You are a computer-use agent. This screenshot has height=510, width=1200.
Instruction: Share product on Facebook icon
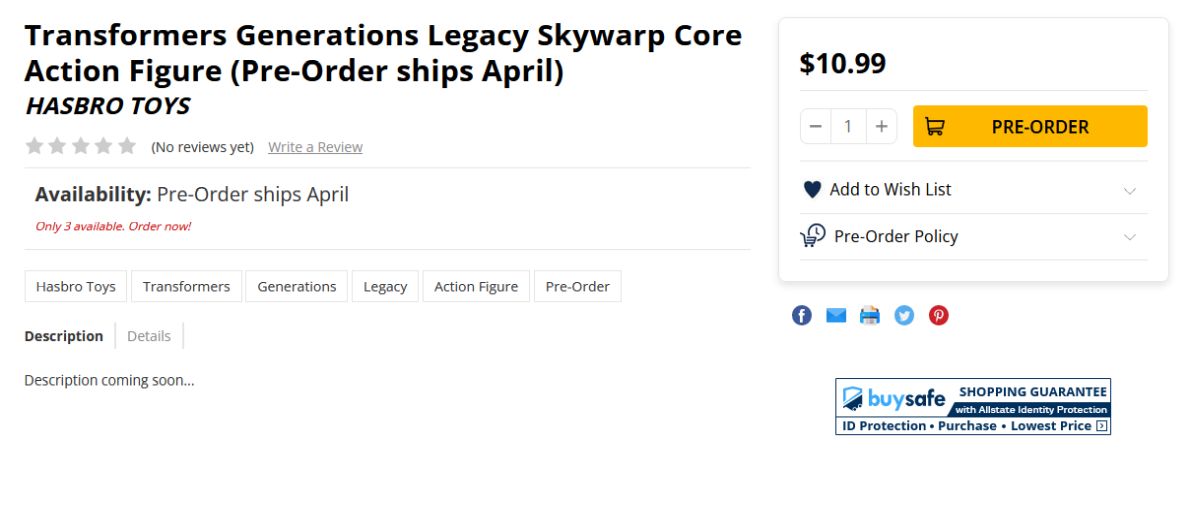tap(802, 316)
